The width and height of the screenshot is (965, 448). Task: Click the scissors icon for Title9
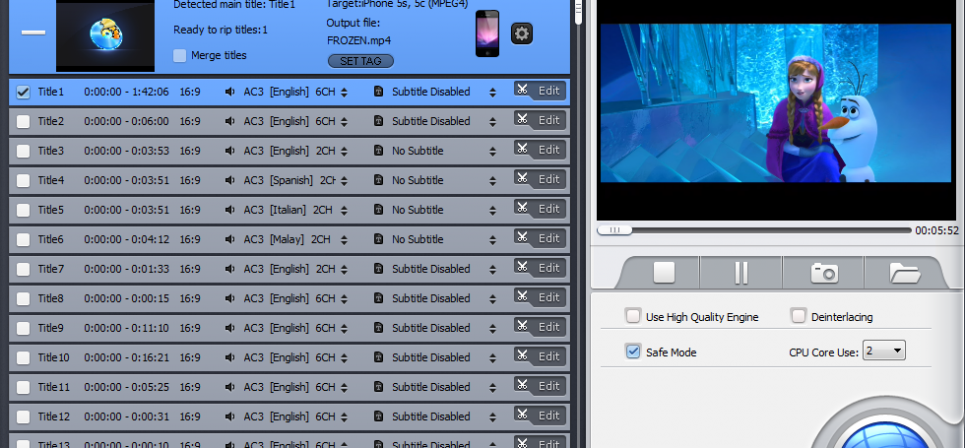click(523, 326)
